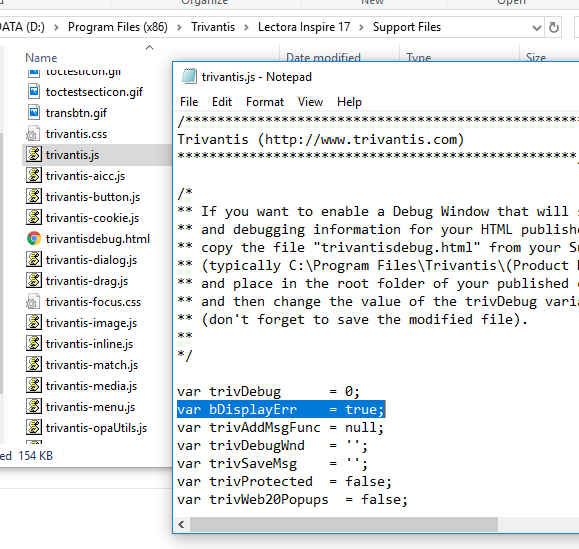Screen dimensions: 579x549
Task: Sort files by Date modified column
Action: 323,57
